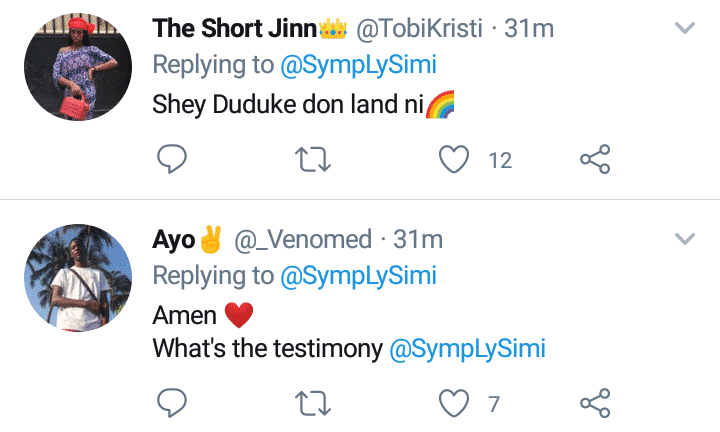The width and height of the screenshot is (720, 432).
Task: Open The Short Jinn display name
Action: (237, 28)
